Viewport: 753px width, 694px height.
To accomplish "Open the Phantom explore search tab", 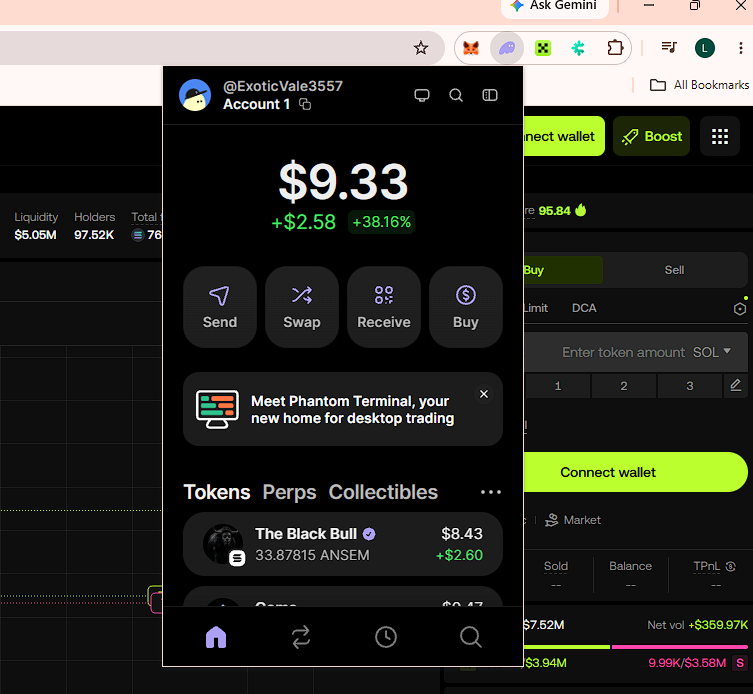I will tap(471, 637).
